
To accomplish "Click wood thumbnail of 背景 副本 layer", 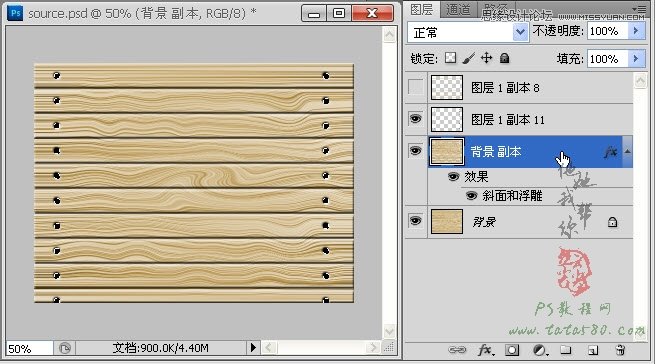I will (447, 151).
